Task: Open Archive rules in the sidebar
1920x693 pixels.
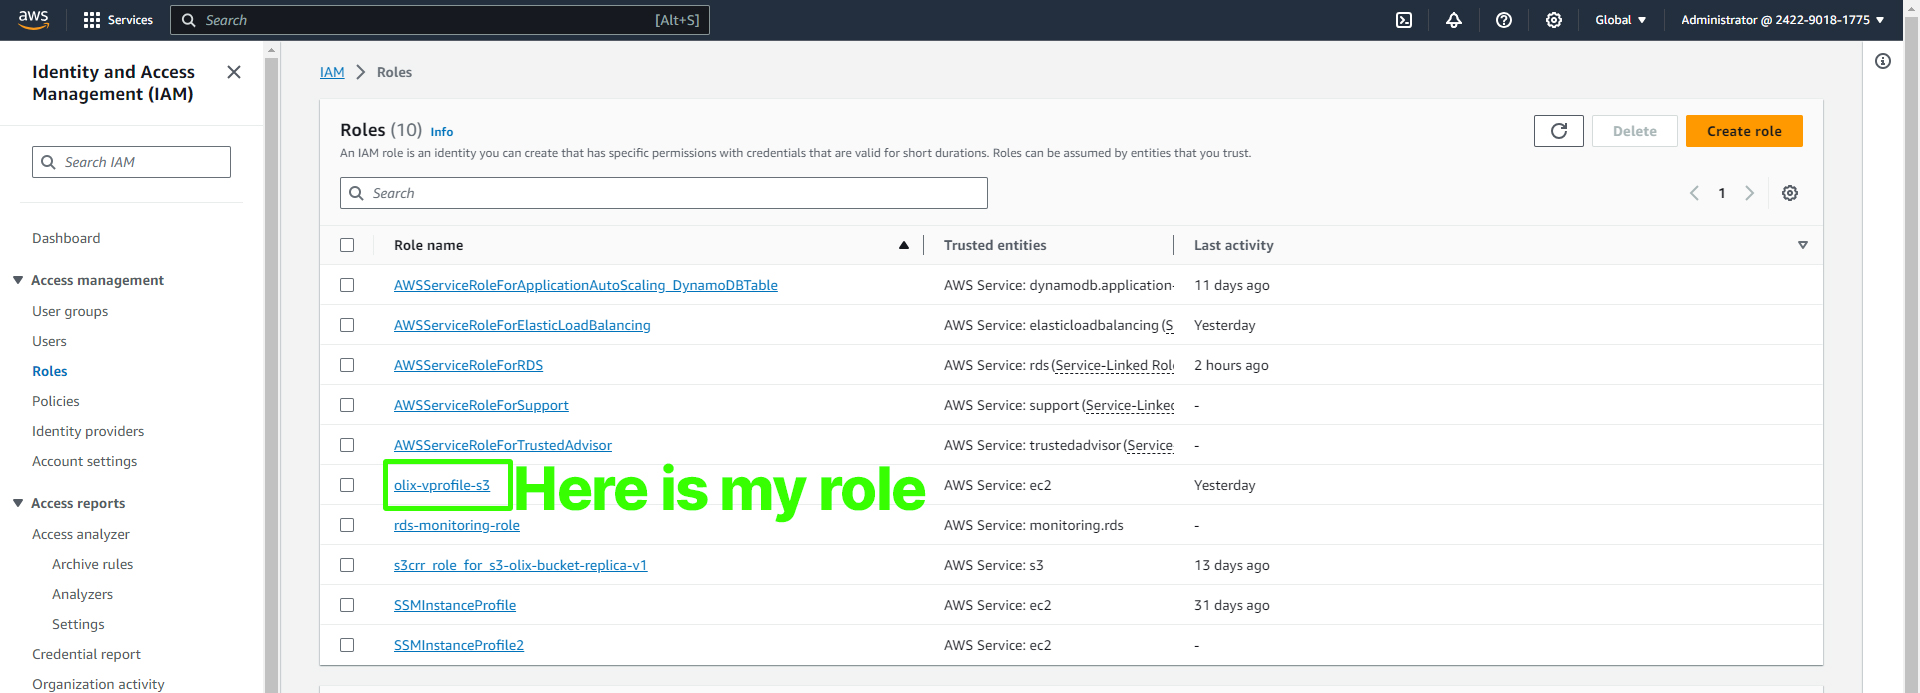Action: 92,564
